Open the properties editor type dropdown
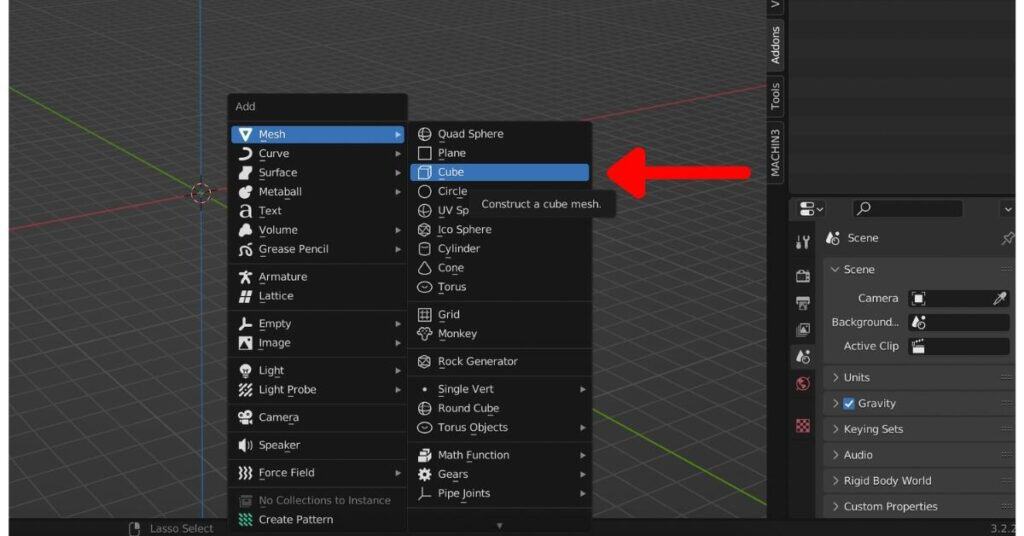 coord(812,208)
